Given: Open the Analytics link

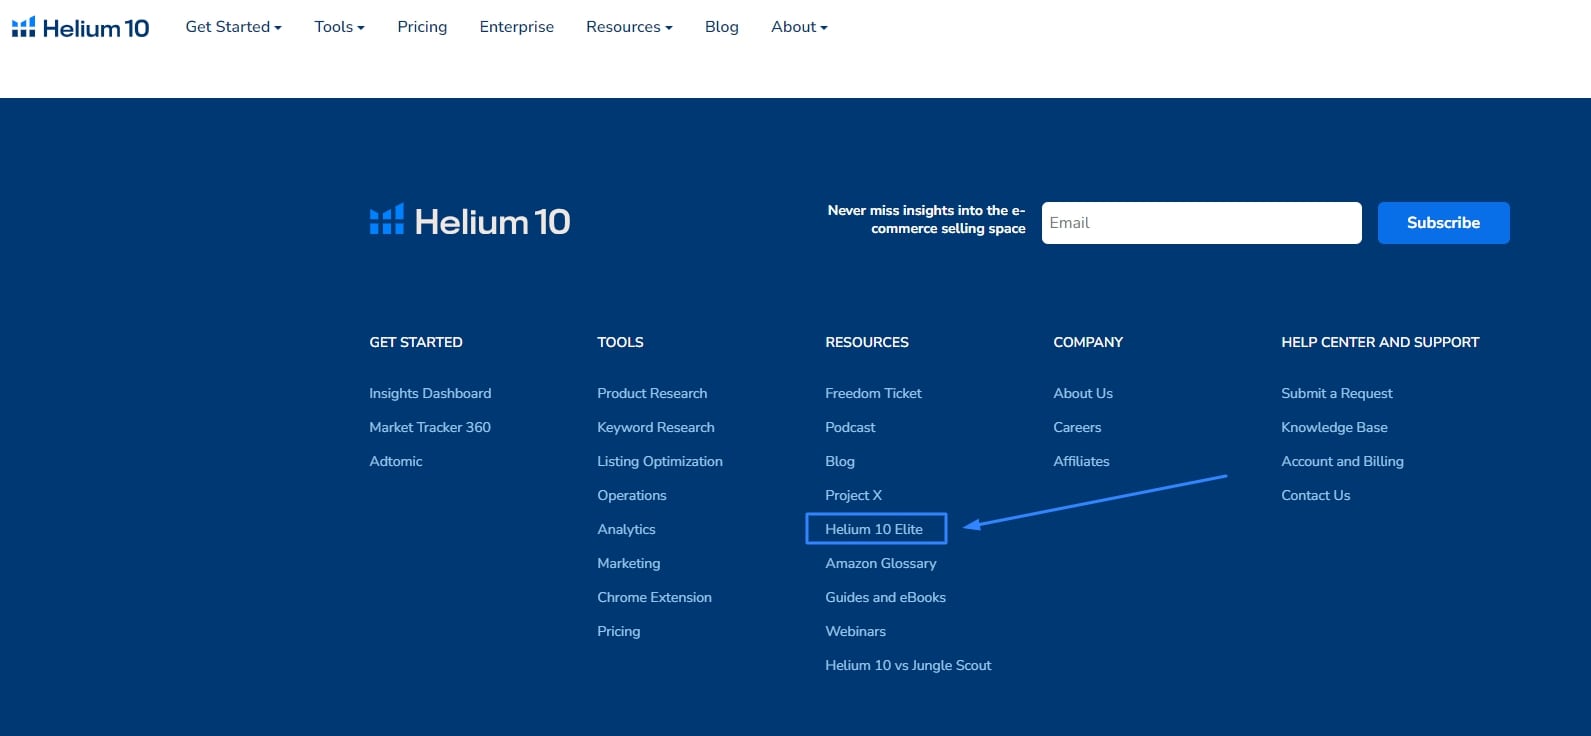Looking at the screenshot, I should click(x=626, y=529).
